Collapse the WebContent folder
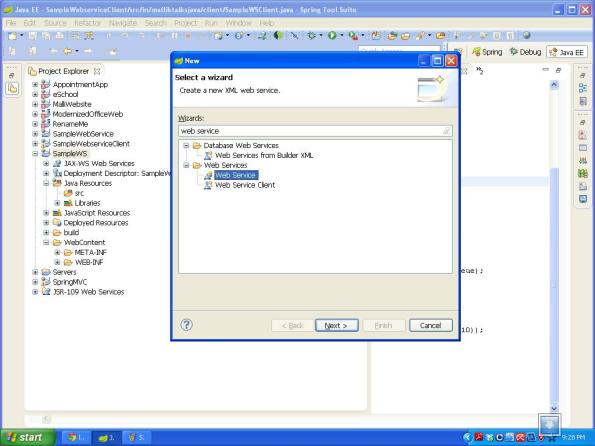Screen dimensions: 595x446 46,242
